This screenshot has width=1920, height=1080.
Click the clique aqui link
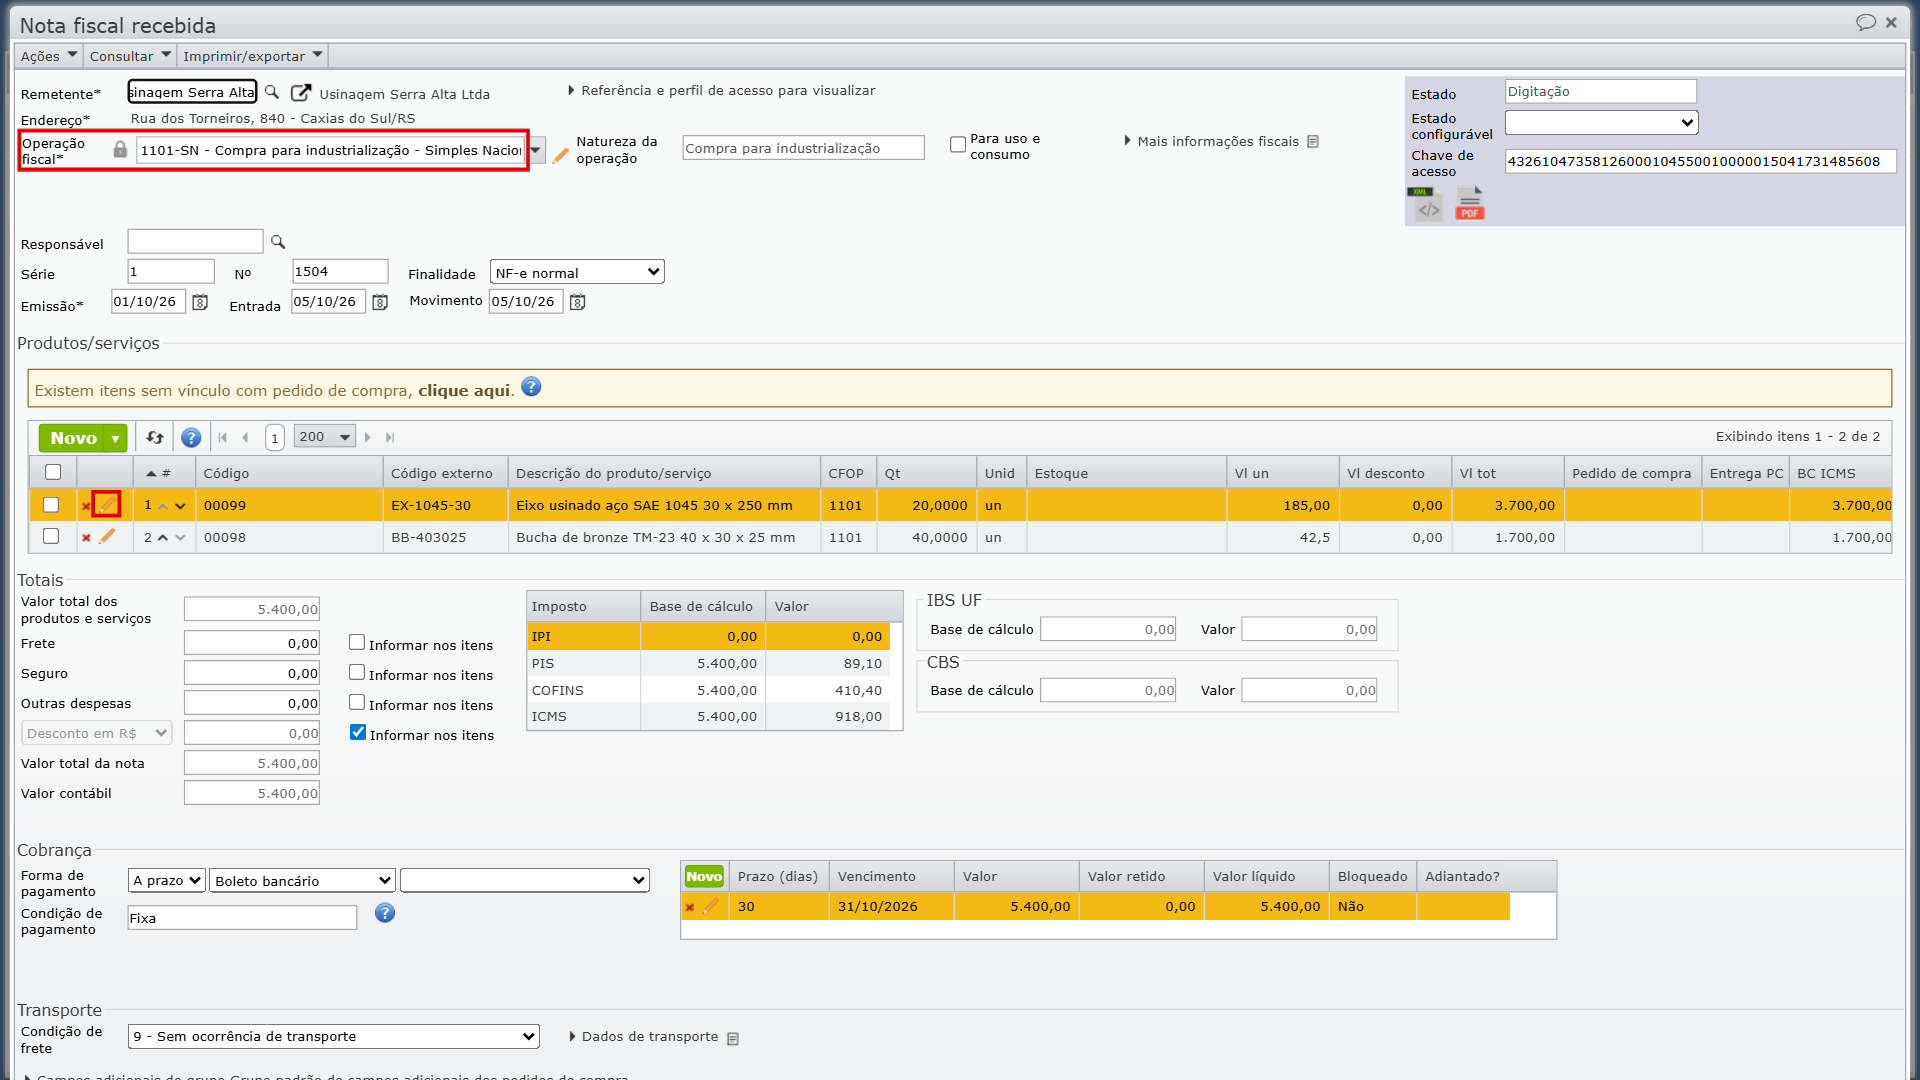(464, 390)
